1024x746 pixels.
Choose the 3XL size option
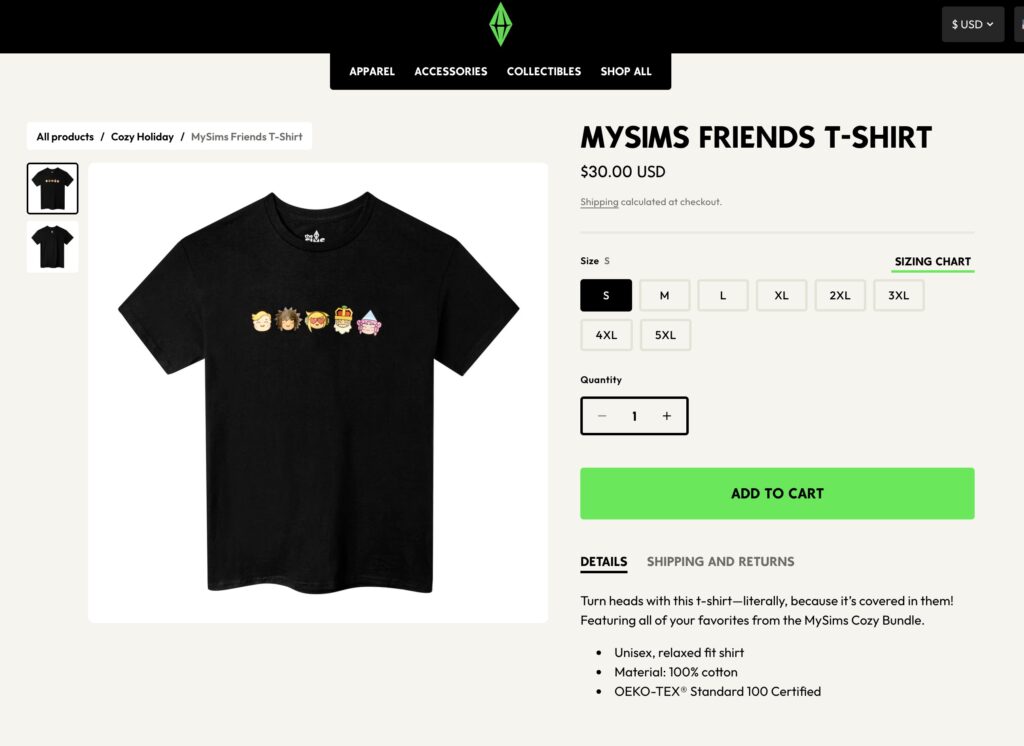point(898,296)
